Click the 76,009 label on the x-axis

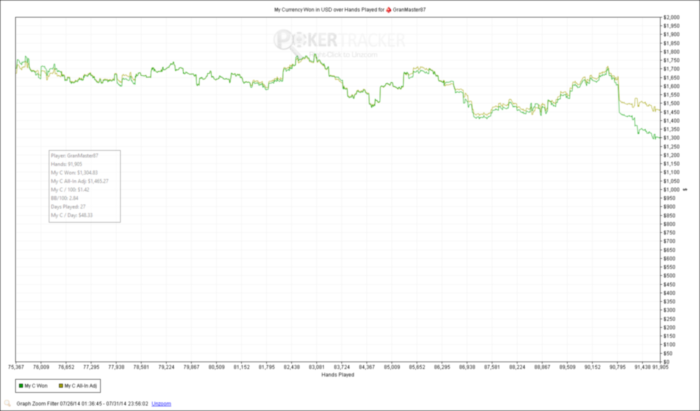pyautogui.click(x=41, y=367)
